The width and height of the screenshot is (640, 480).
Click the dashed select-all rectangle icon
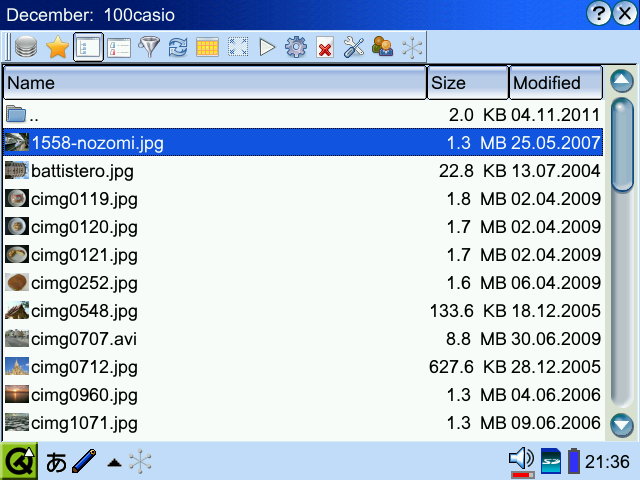[x=237, y=47]
